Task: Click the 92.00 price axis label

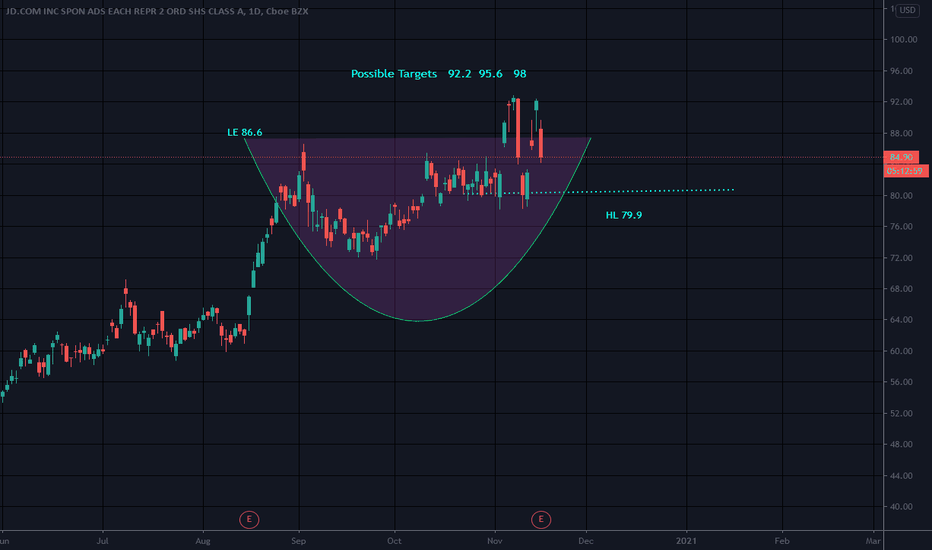Action: click(x=901, y=102)
